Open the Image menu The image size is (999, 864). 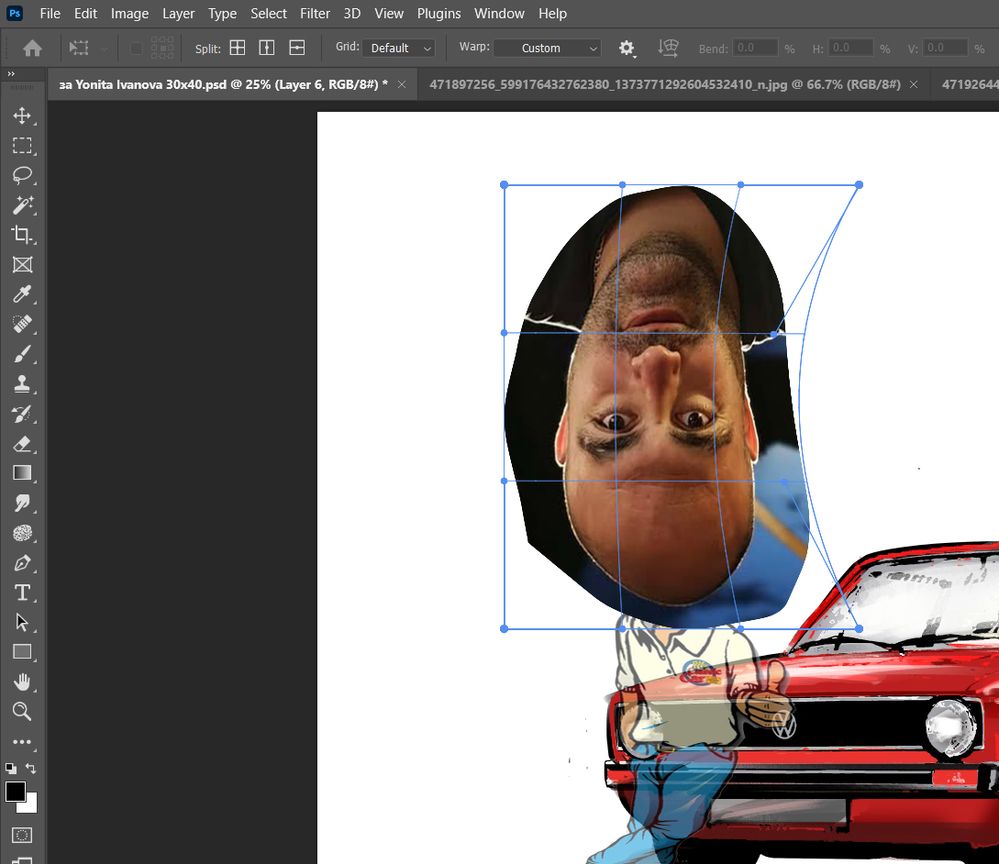click(129, 13)
